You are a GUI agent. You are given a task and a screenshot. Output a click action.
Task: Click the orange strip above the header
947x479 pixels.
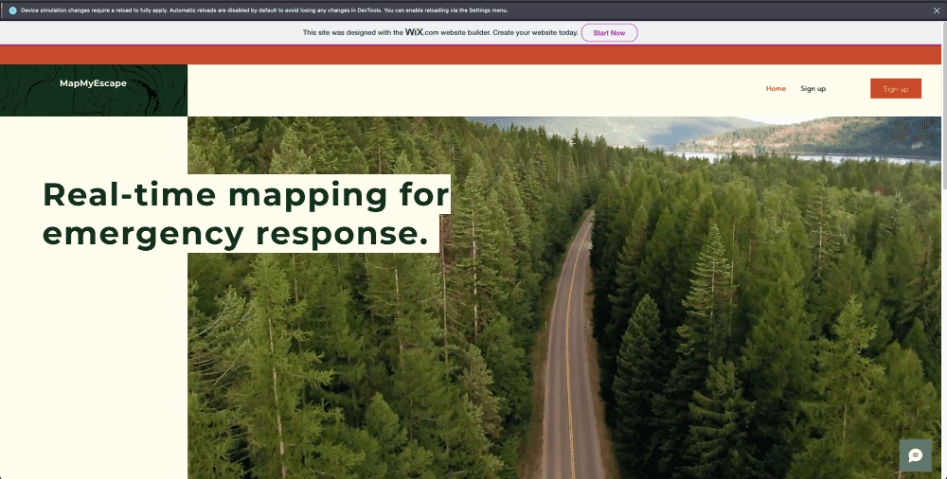(470, 55)
